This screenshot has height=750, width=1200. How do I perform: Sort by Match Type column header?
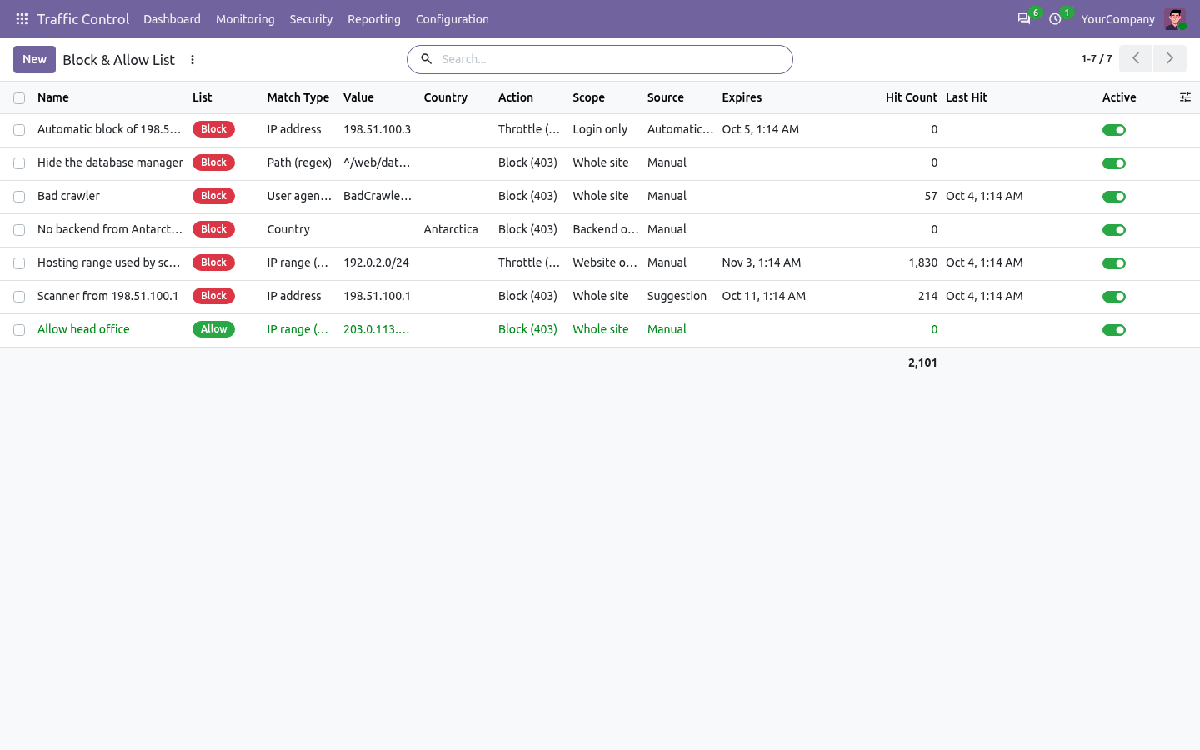tap(298, 98)
